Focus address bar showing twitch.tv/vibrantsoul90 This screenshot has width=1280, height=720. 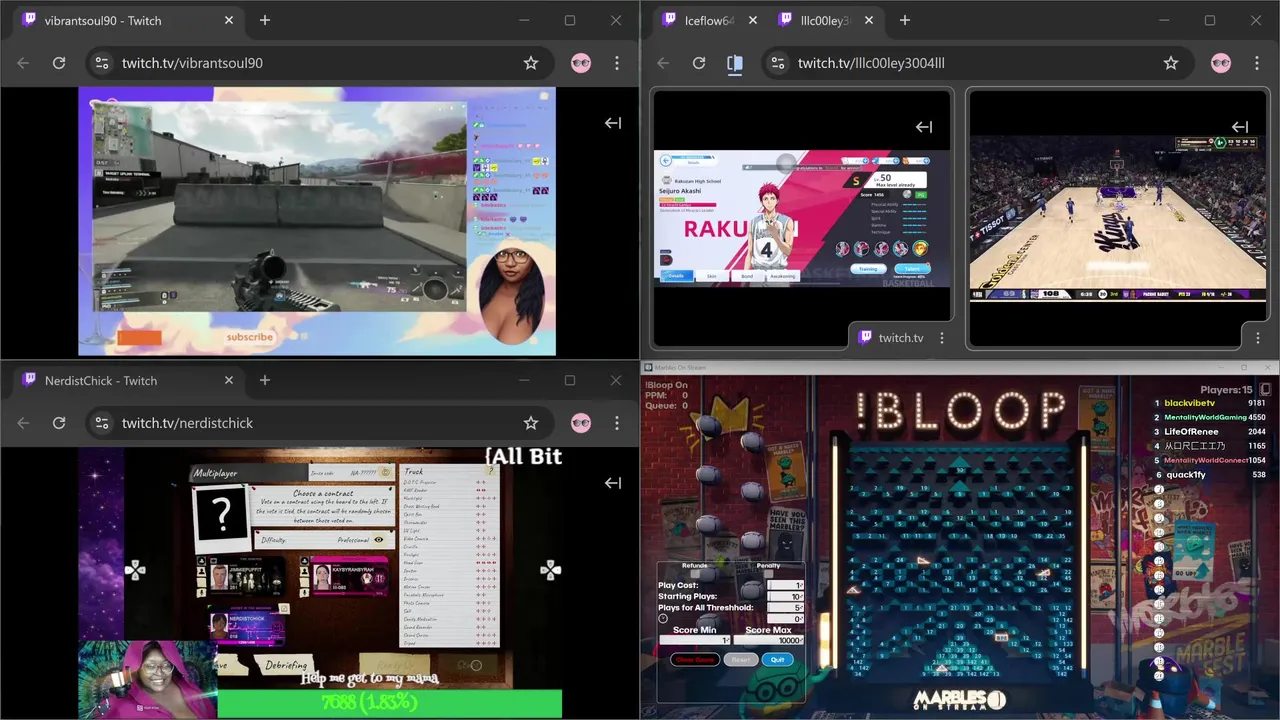pyautogui.click(x=318, y=63)
